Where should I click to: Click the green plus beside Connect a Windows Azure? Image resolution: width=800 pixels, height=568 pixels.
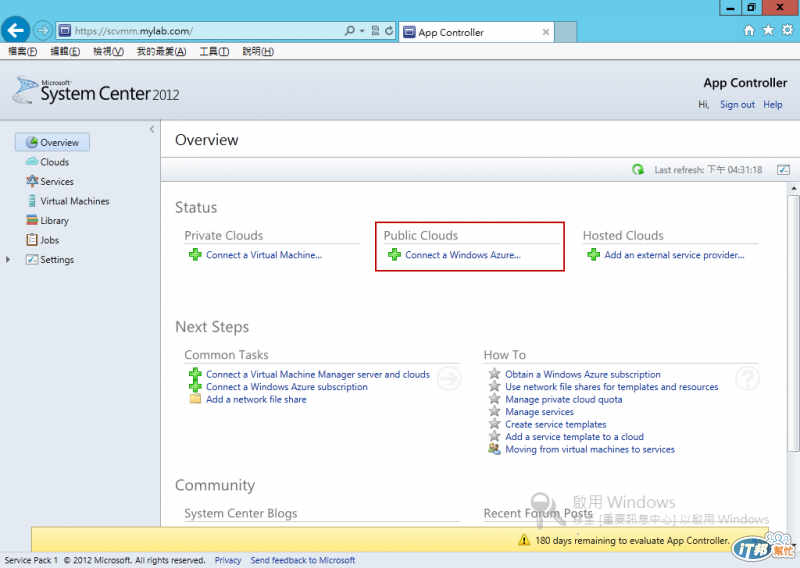pyautogui.click(x=394, y=255)
